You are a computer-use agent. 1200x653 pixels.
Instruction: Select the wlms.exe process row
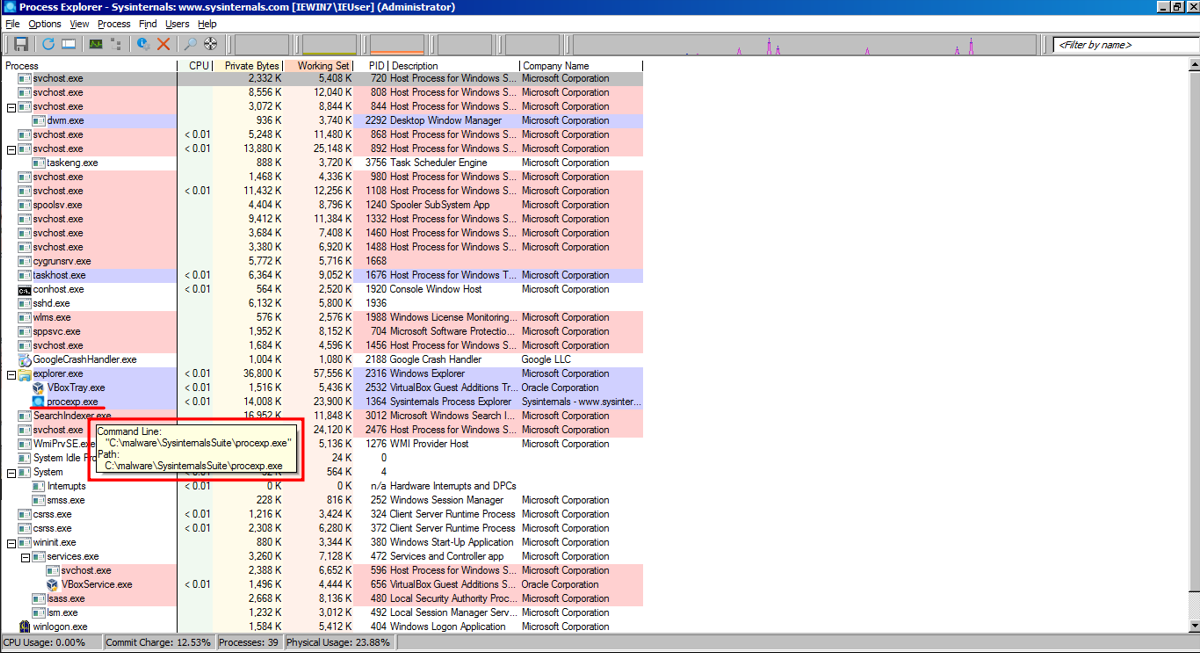(322, 317)
